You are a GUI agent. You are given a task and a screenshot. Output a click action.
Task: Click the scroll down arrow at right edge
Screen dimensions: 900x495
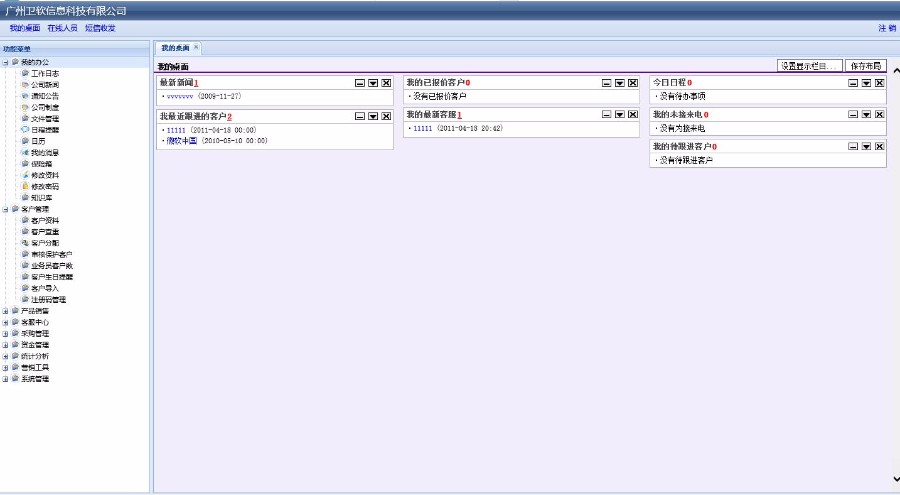tap(896, 478)
